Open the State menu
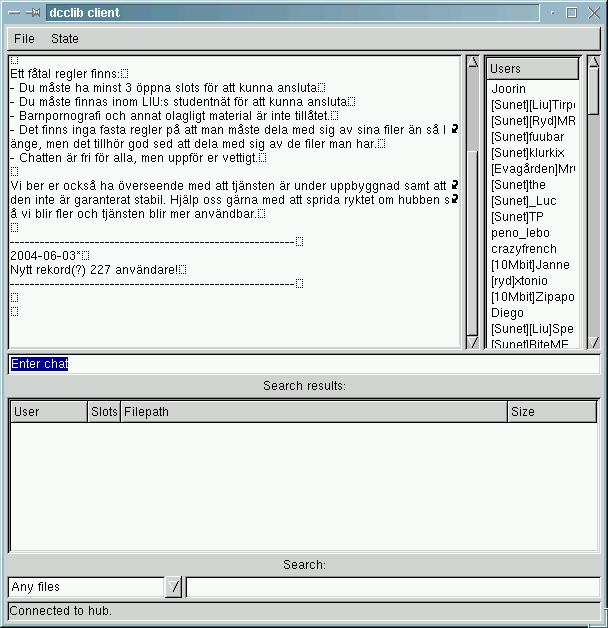This screenshot has height=628, width=608. point(65,39)
